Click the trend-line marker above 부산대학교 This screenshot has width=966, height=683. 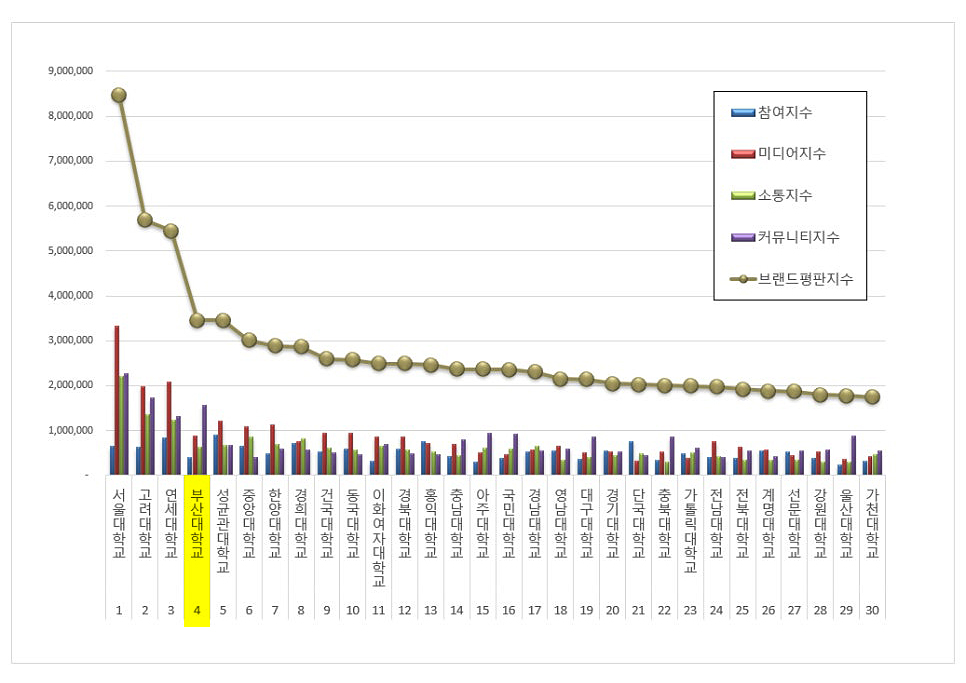pos(196,321)
